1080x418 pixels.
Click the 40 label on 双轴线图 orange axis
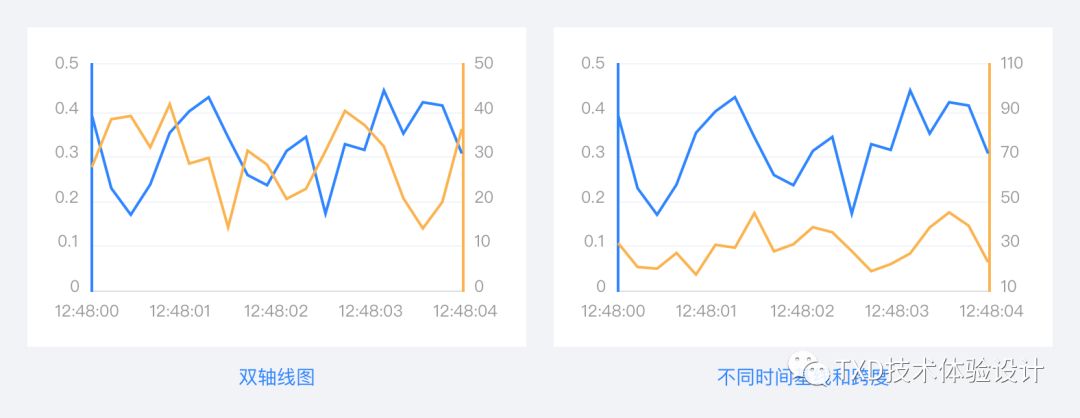484,109
